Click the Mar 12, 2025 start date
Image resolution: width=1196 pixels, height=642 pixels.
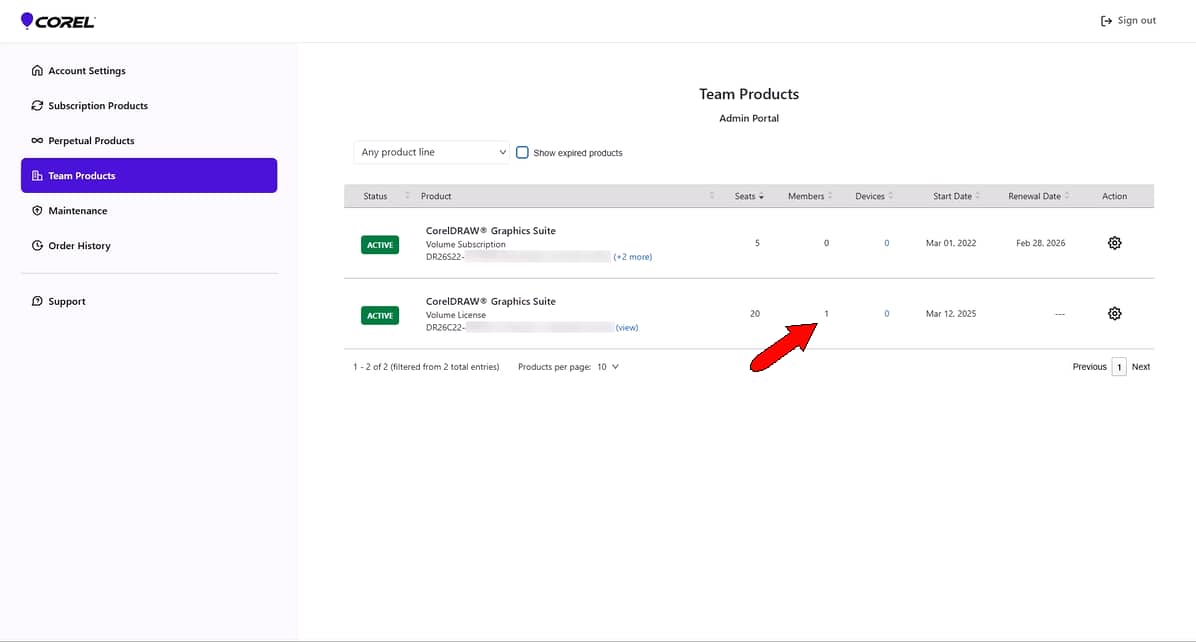point(951,313)
